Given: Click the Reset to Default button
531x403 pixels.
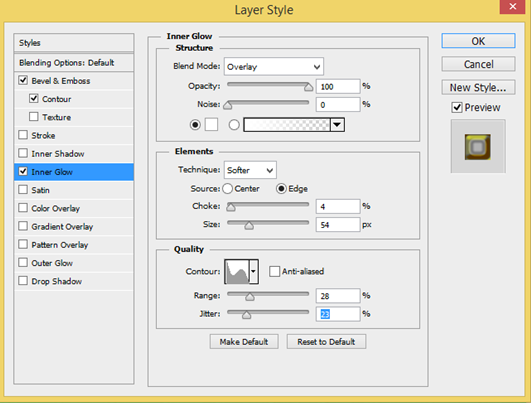Looking at the screenshot, I should point(326,342).
